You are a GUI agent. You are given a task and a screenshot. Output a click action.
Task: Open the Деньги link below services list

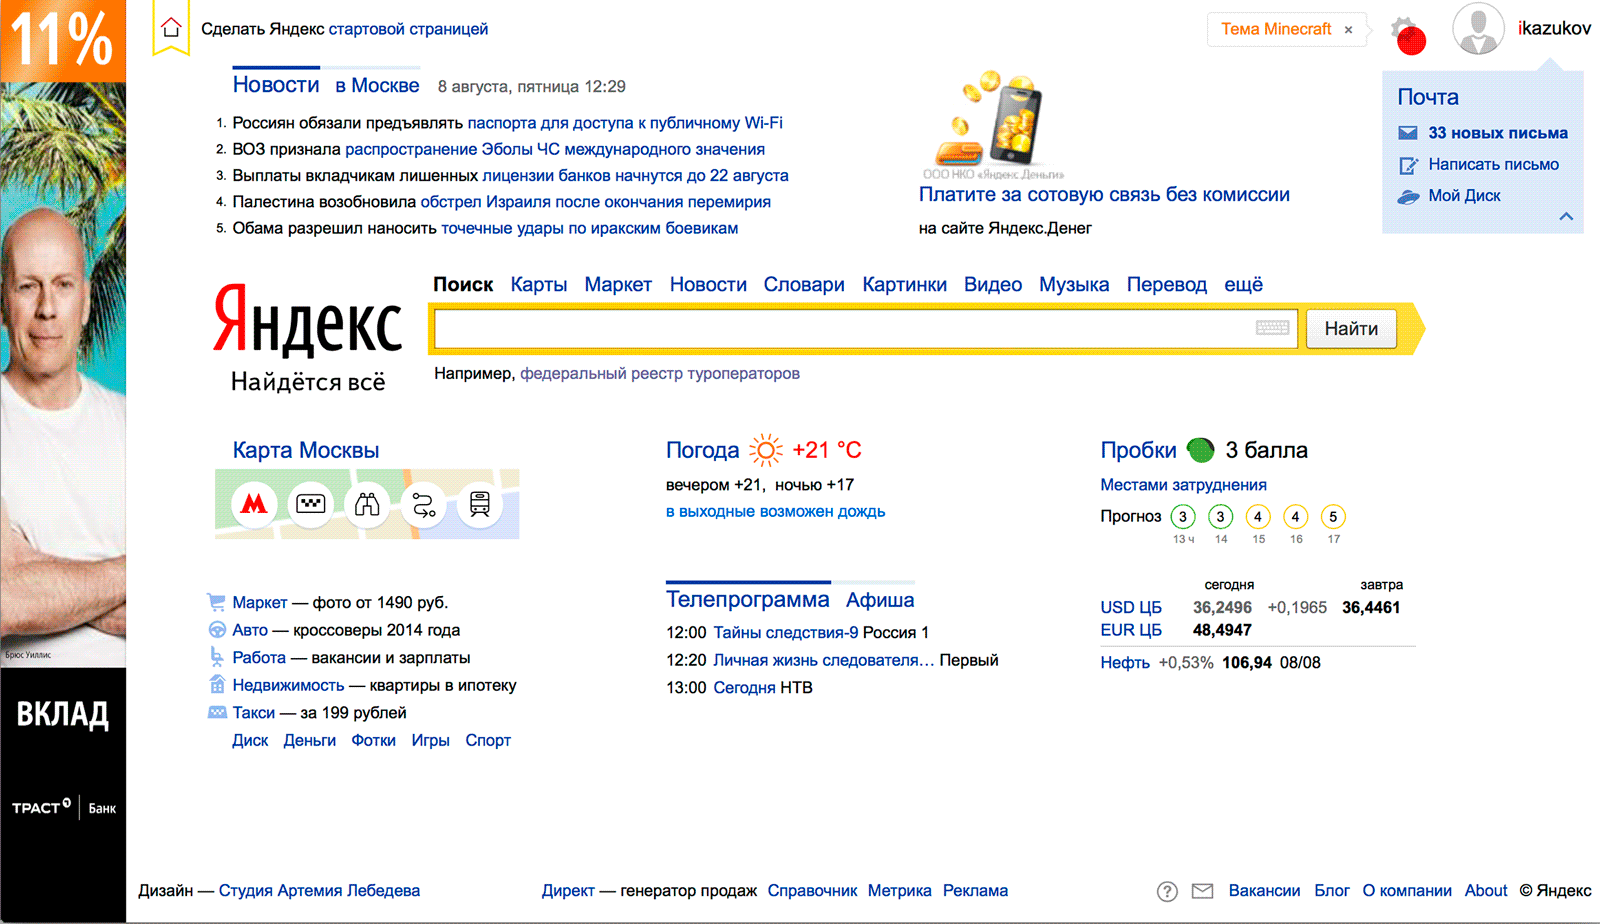310,741
